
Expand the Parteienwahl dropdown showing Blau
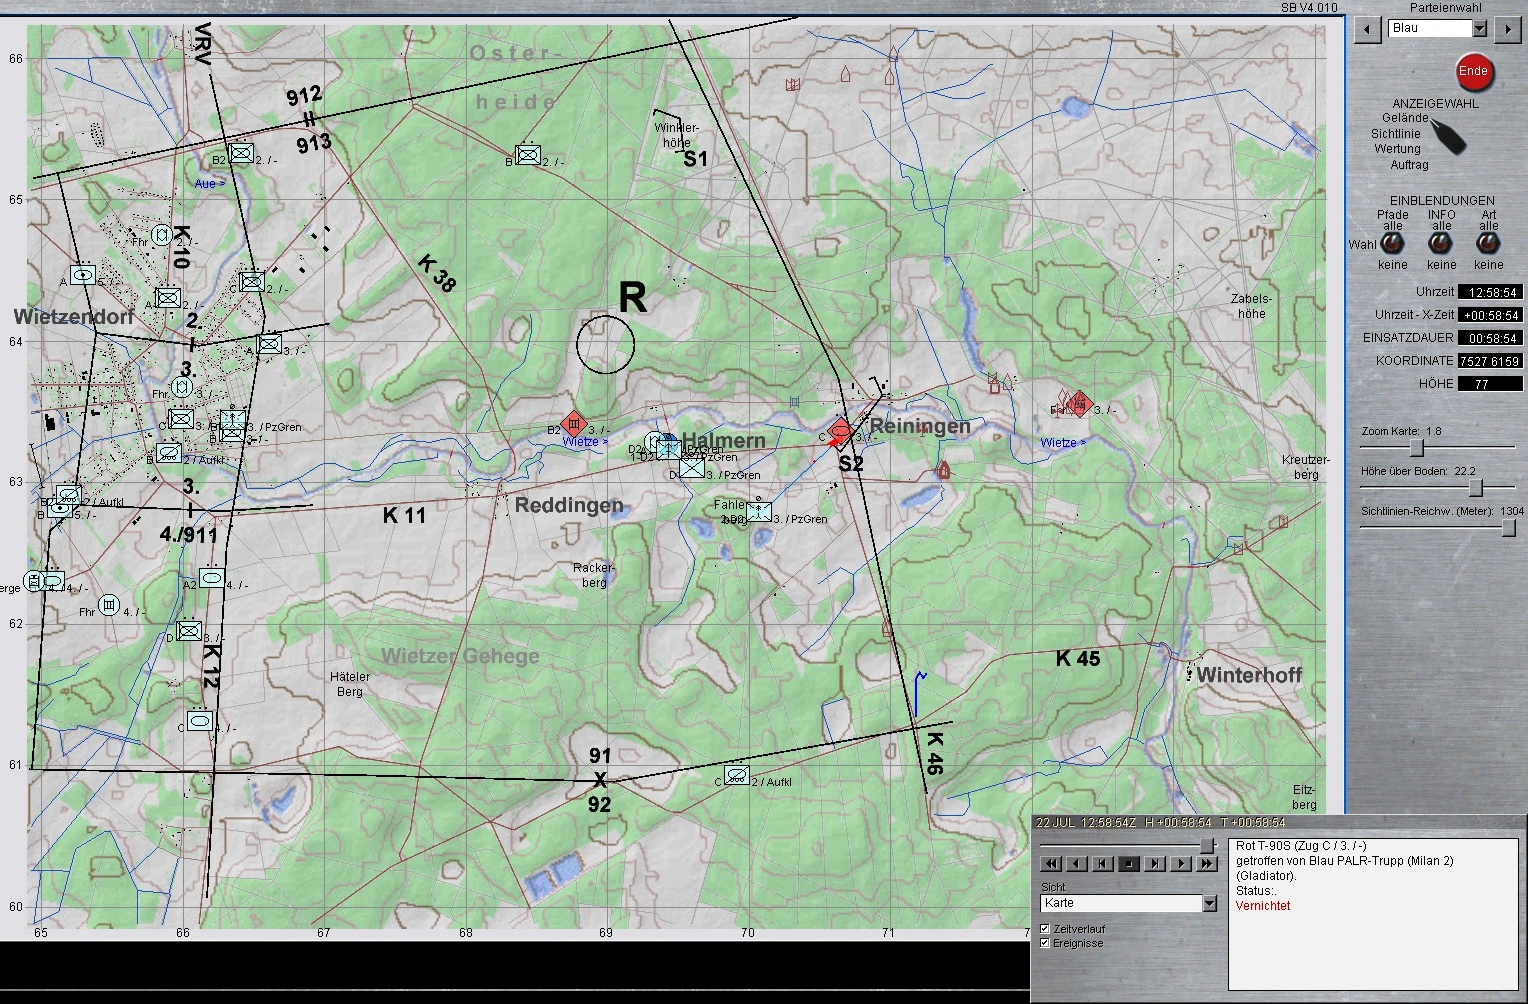click(1479, 29)
